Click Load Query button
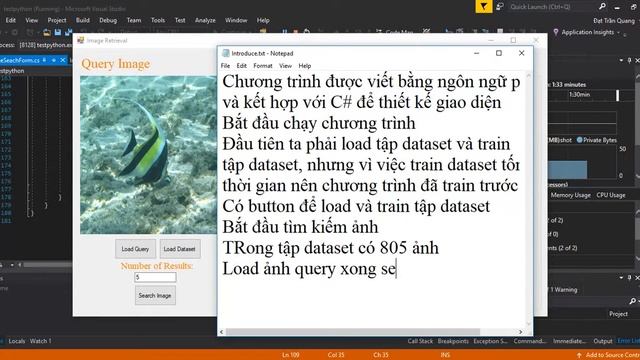 coord(135,249)
